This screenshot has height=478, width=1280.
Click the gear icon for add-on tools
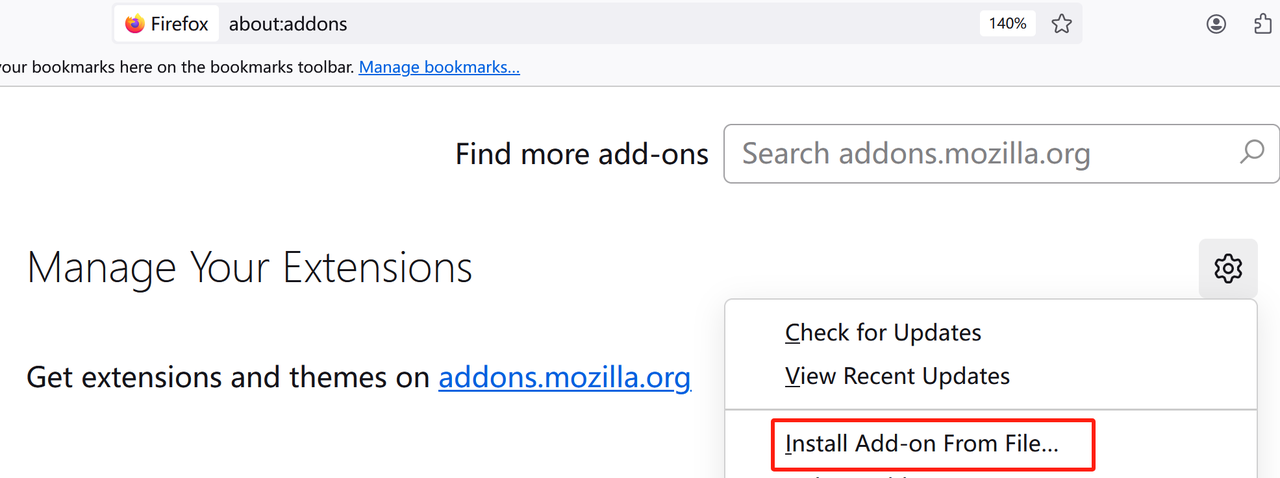pos(1228,268)
